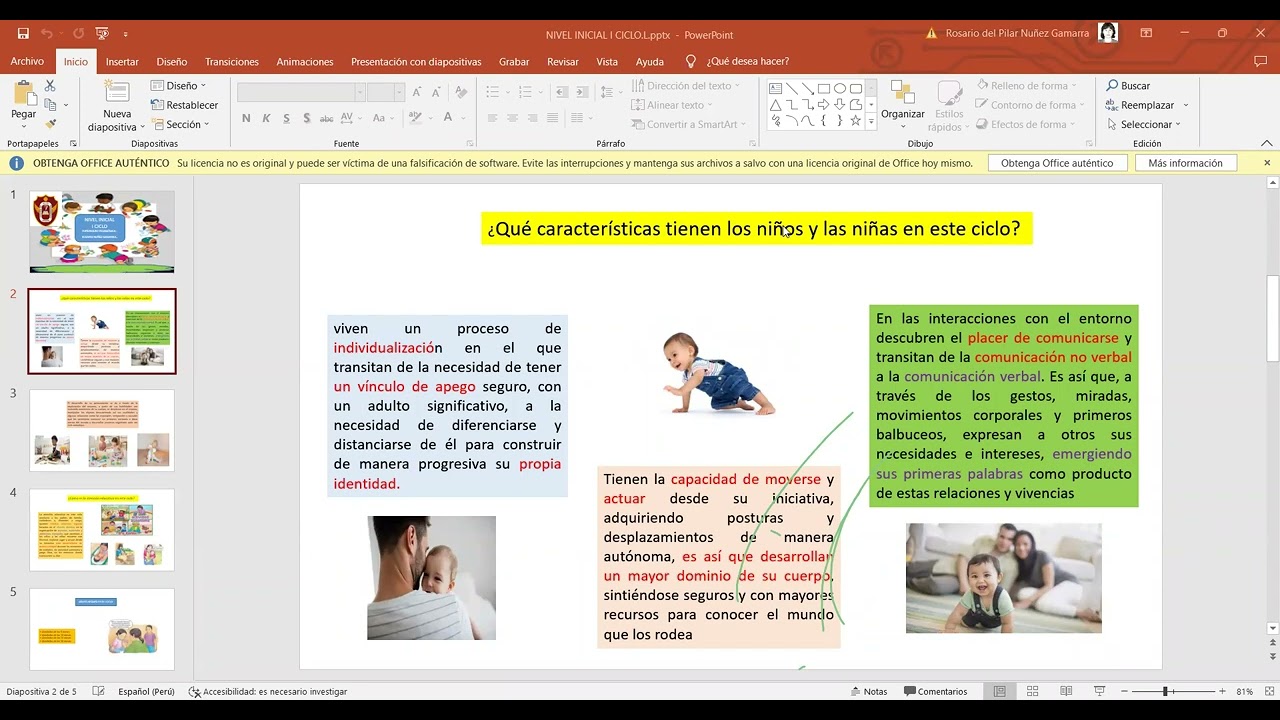1280x720 pixels.
Task: Click the Pegar paste icon
Action: coord(23,94)
